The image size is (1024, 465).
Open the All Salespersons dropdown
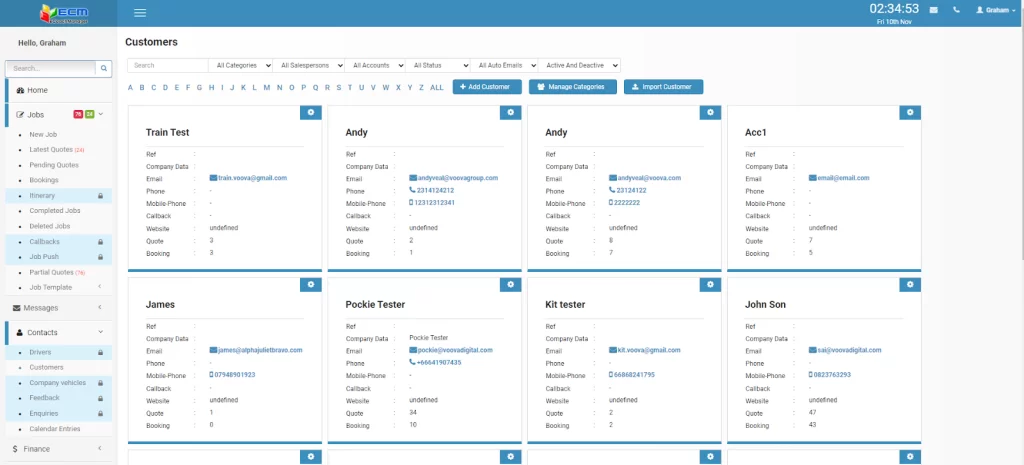(x=312, y=65)
